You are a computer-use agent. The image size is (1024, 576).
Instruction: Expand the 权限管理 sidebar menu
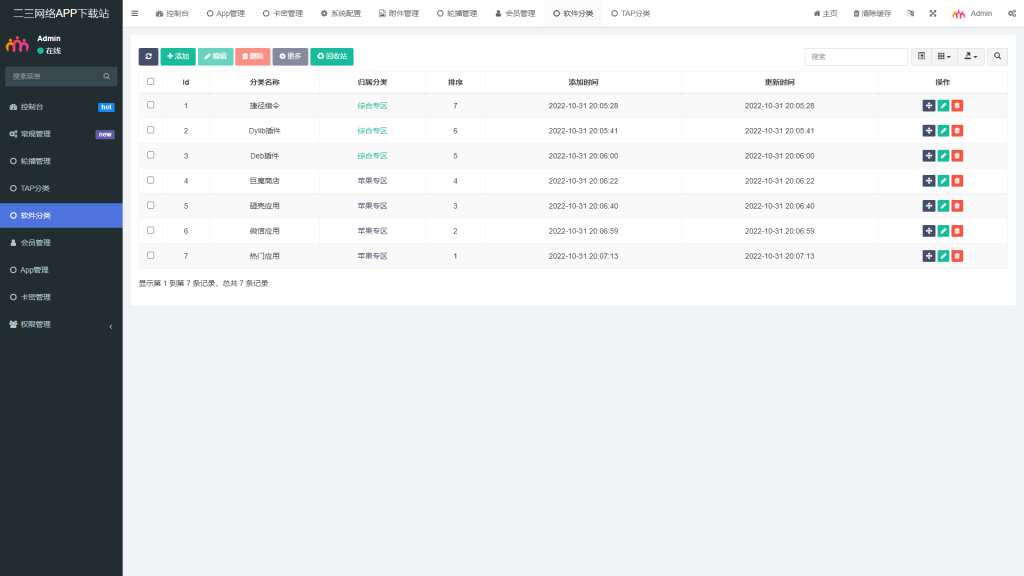tap(61, 325)
